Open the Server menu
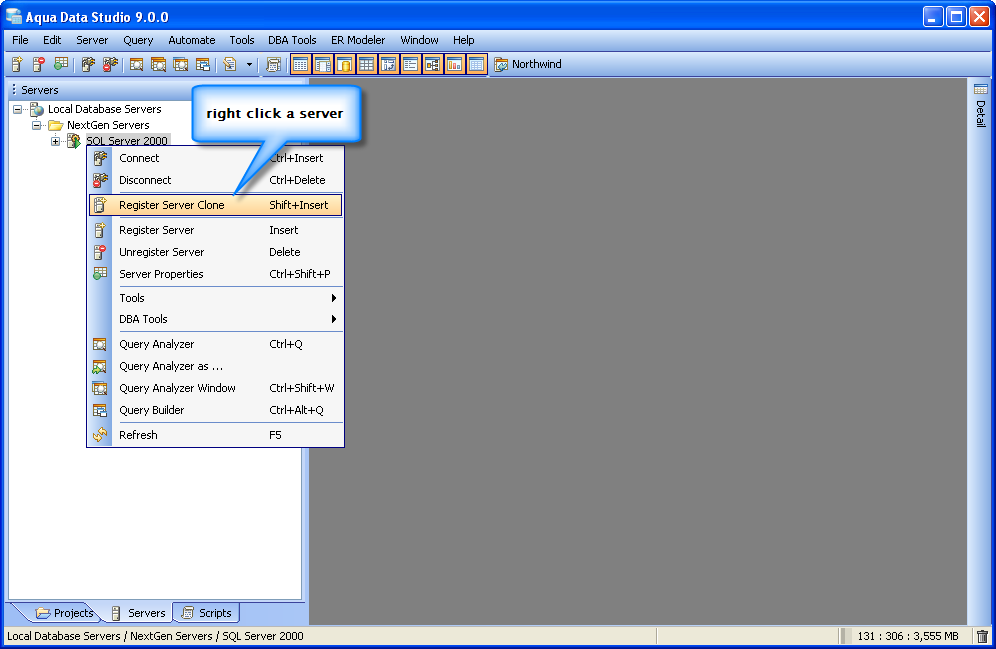This screenshot has width=996, height=649. (x=92, y=40)
